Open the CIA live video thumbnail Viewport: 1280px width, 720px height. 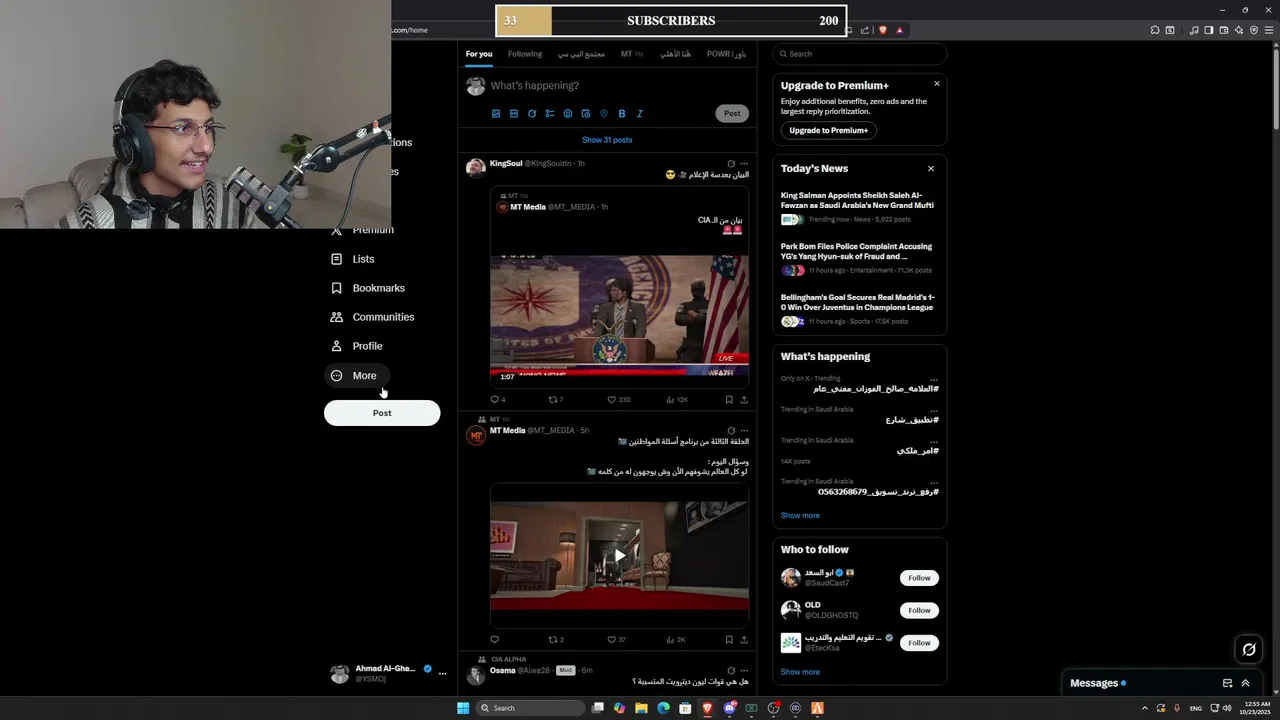click(619, 315)
